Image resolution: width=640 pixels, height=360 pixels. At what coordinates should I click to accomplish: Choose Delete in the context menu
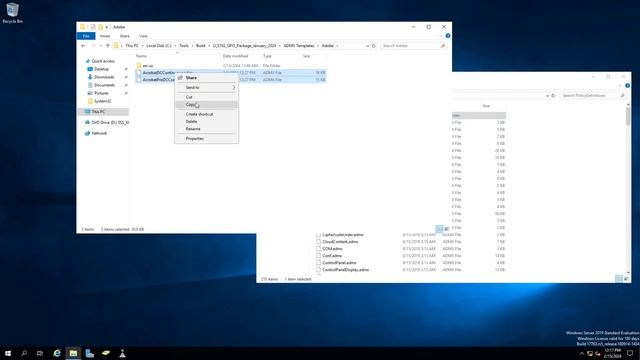207,122
